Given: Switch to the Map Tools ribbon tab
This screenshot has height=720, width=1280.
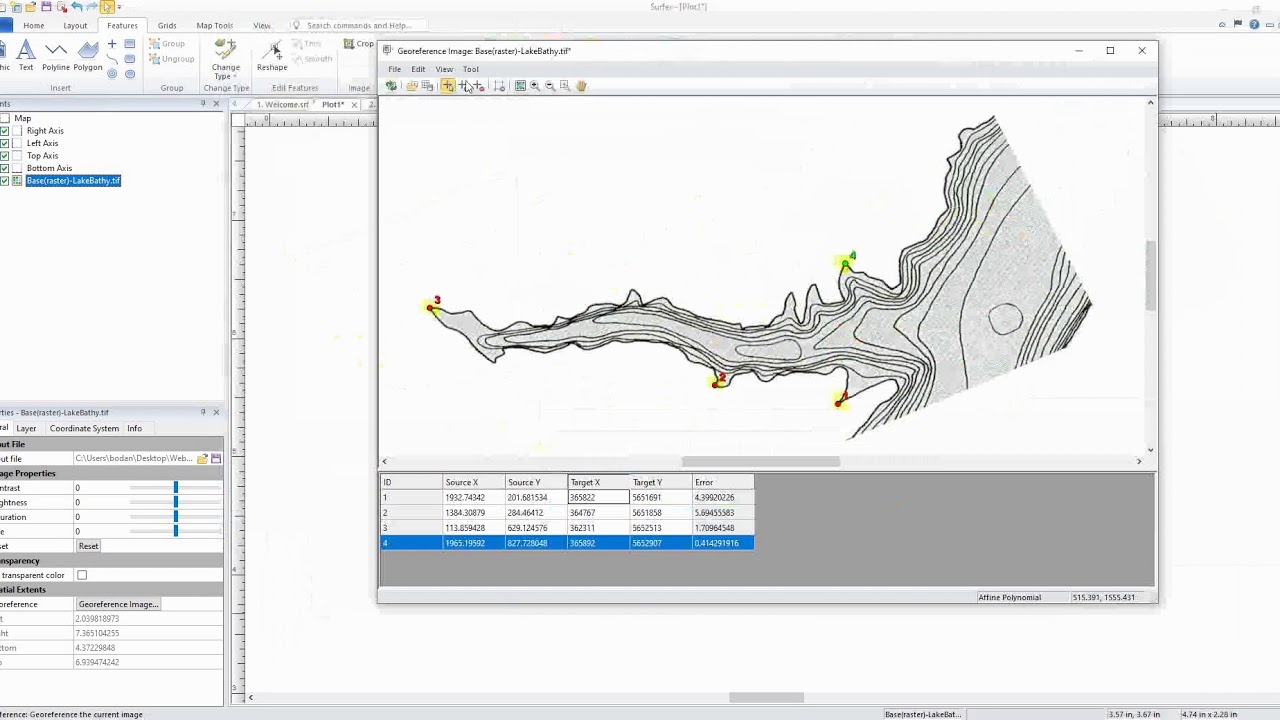Looking at the screenshot, I should click(x=214, y=25).
